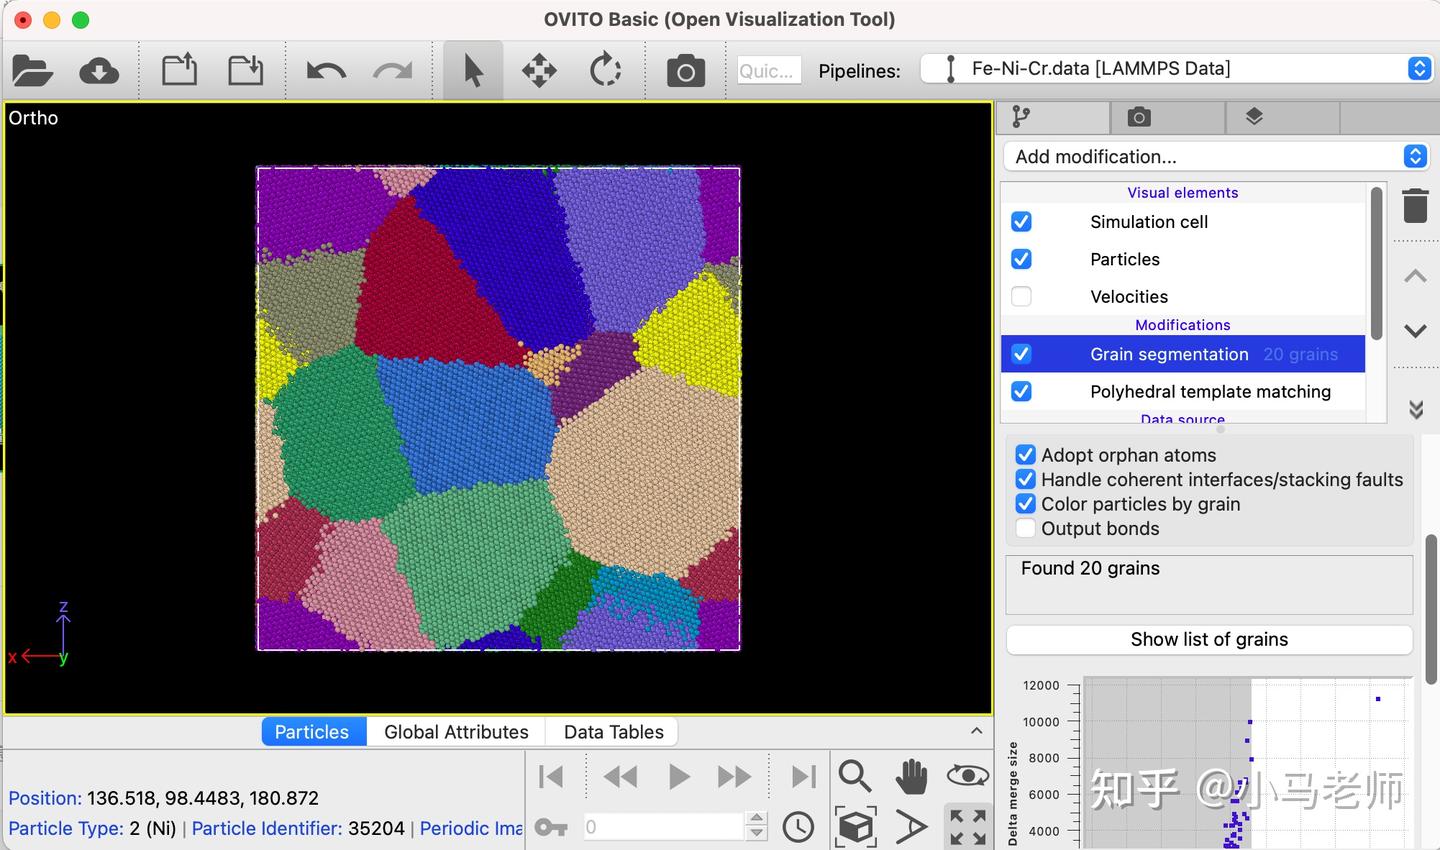Click Show list of grains button
The height and width of the screenshot is (850, 1440).
[x=1209, y=639]
